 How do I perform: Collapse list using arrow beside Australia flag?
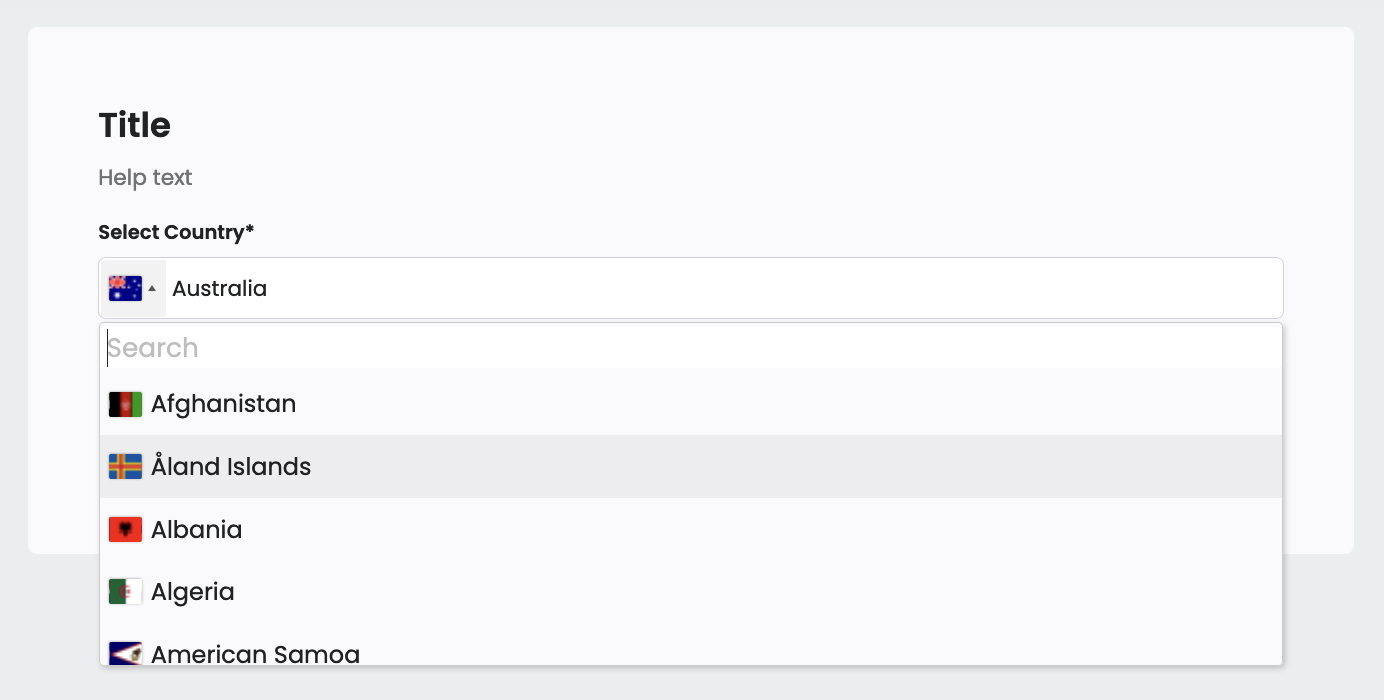pos(152,289)
